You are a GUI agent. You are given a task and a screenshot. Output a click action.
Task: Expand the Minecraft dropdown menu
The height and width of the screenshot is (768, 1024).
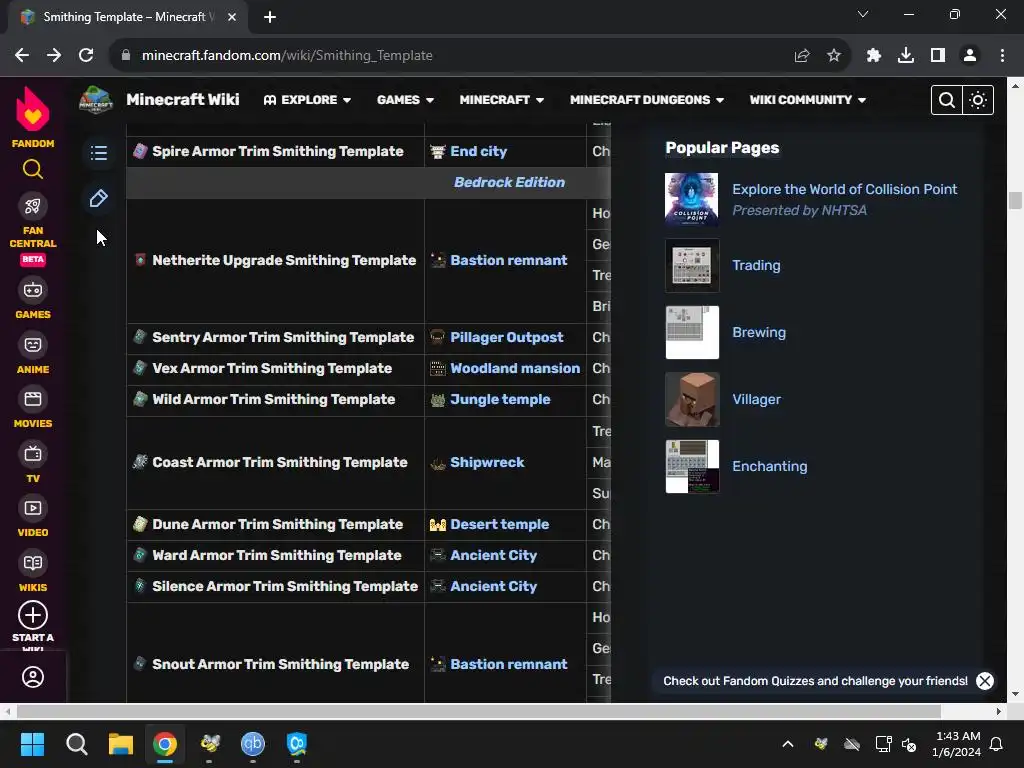pyautogui.click(x=502, y=100)
